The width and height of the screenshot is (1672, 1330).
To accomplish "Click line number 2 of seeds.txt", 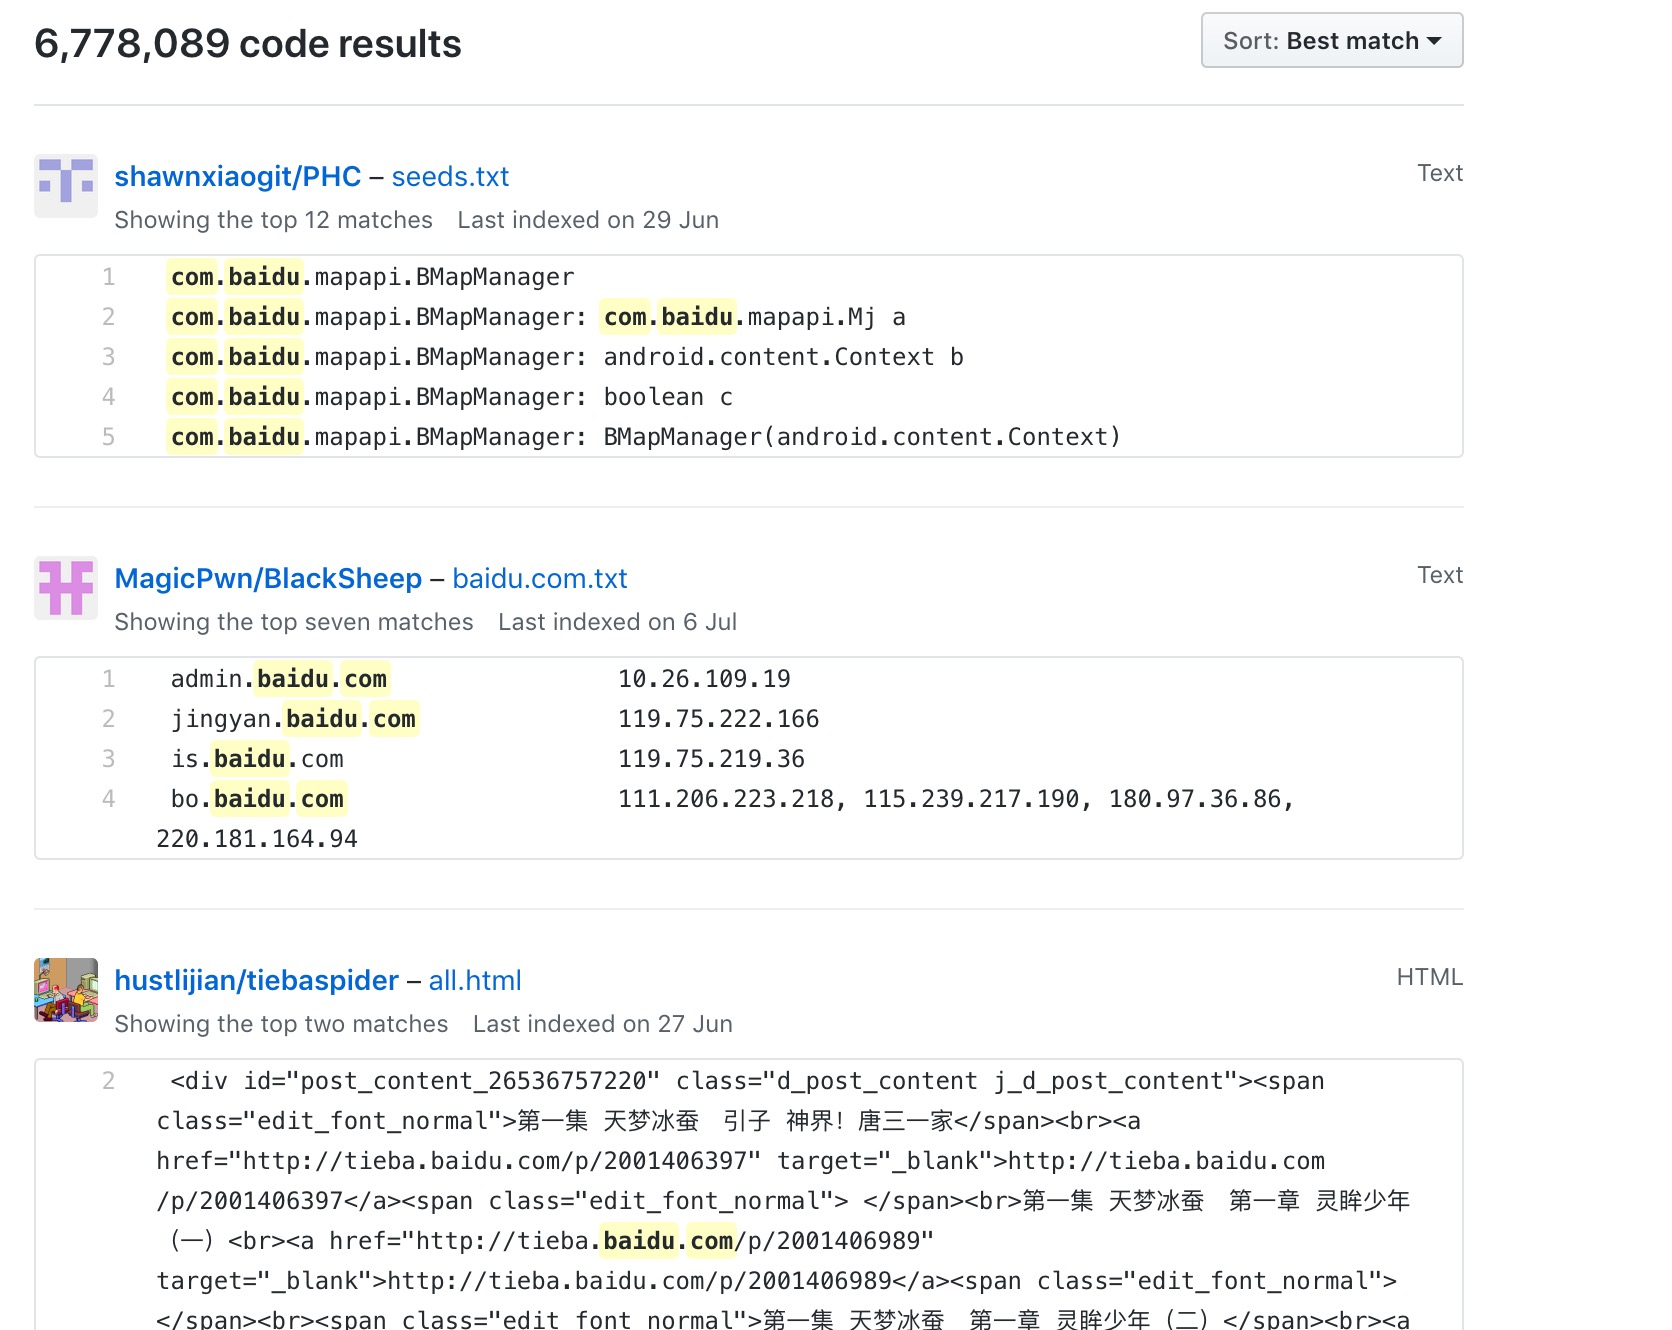I will point(108,317).
